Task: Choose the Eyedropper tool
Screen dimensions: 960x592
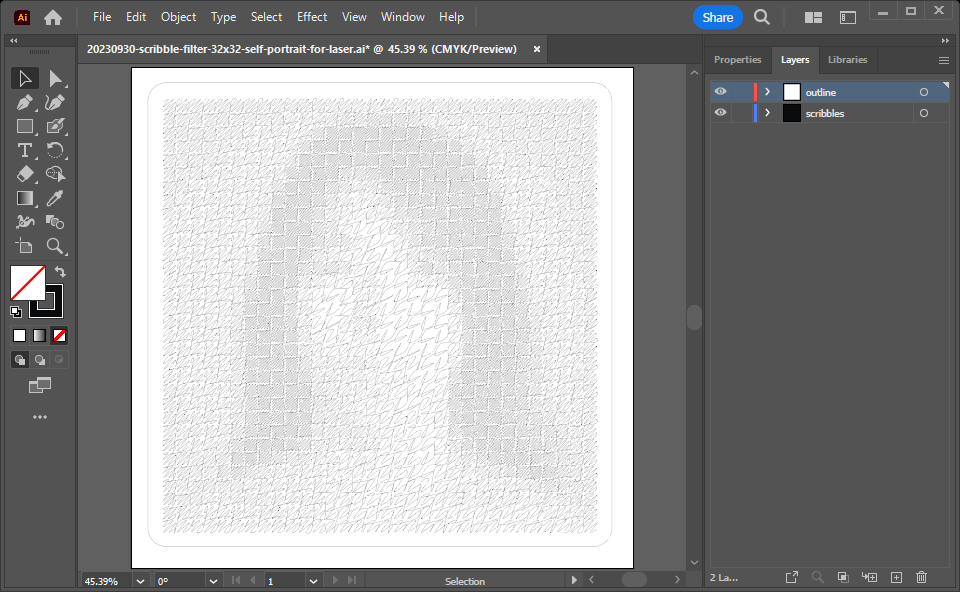Action: pyautogui.click(x=56, y=198)
